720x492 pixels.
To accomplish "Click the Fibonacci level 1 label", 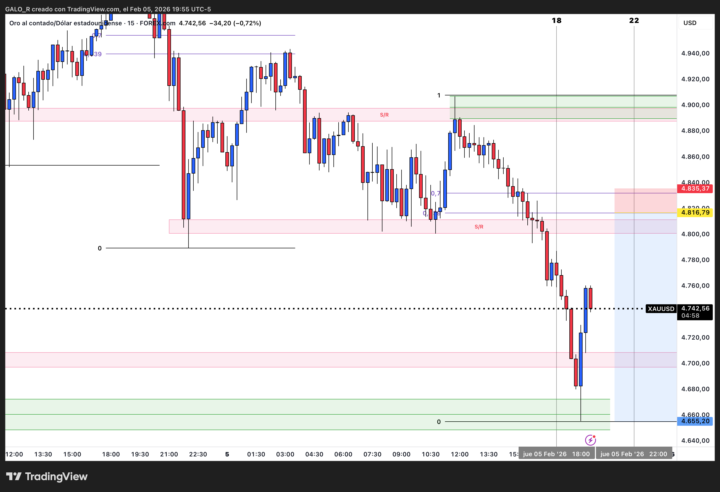I will coord(439,95).
